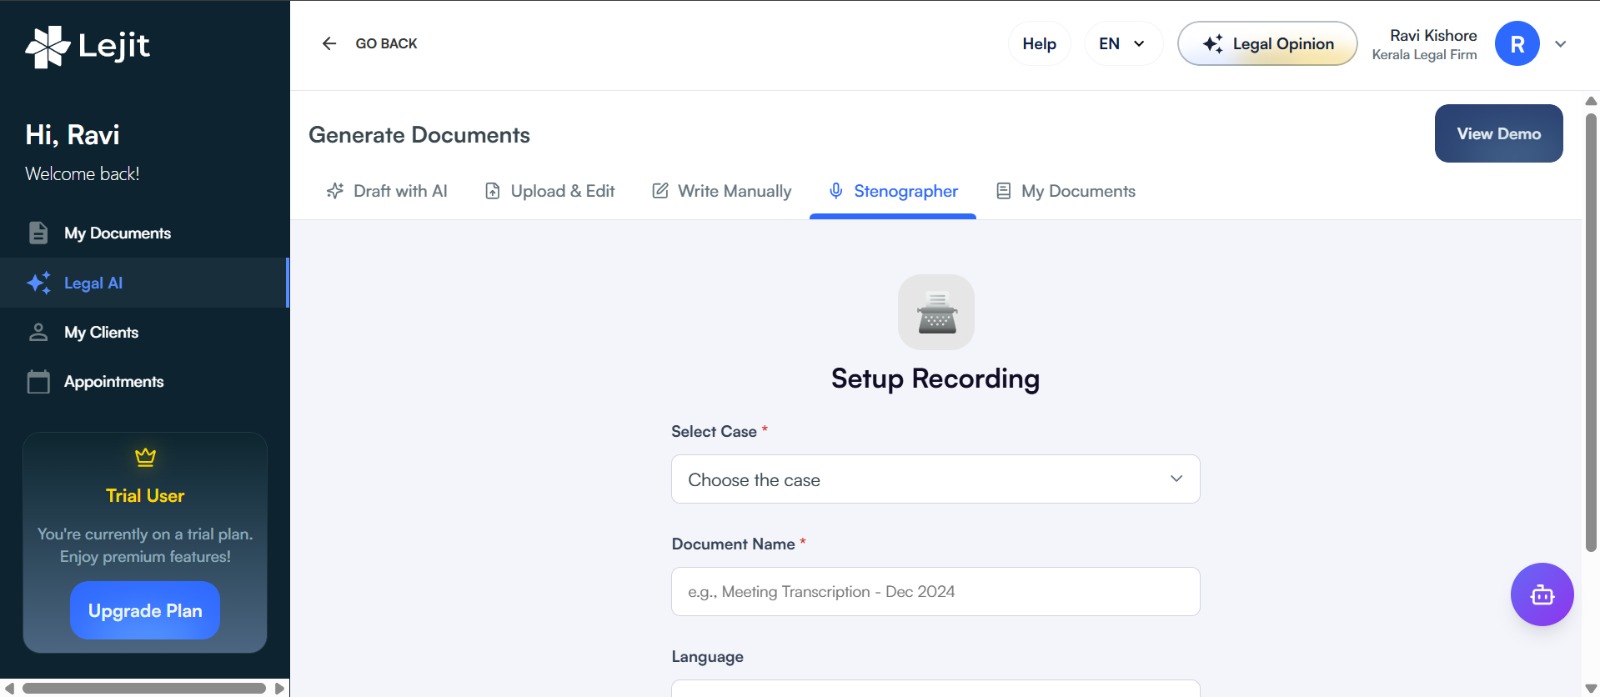1600x697 pixels.
Task: Click the View Demo button
Action: (x=1498, y=134)
